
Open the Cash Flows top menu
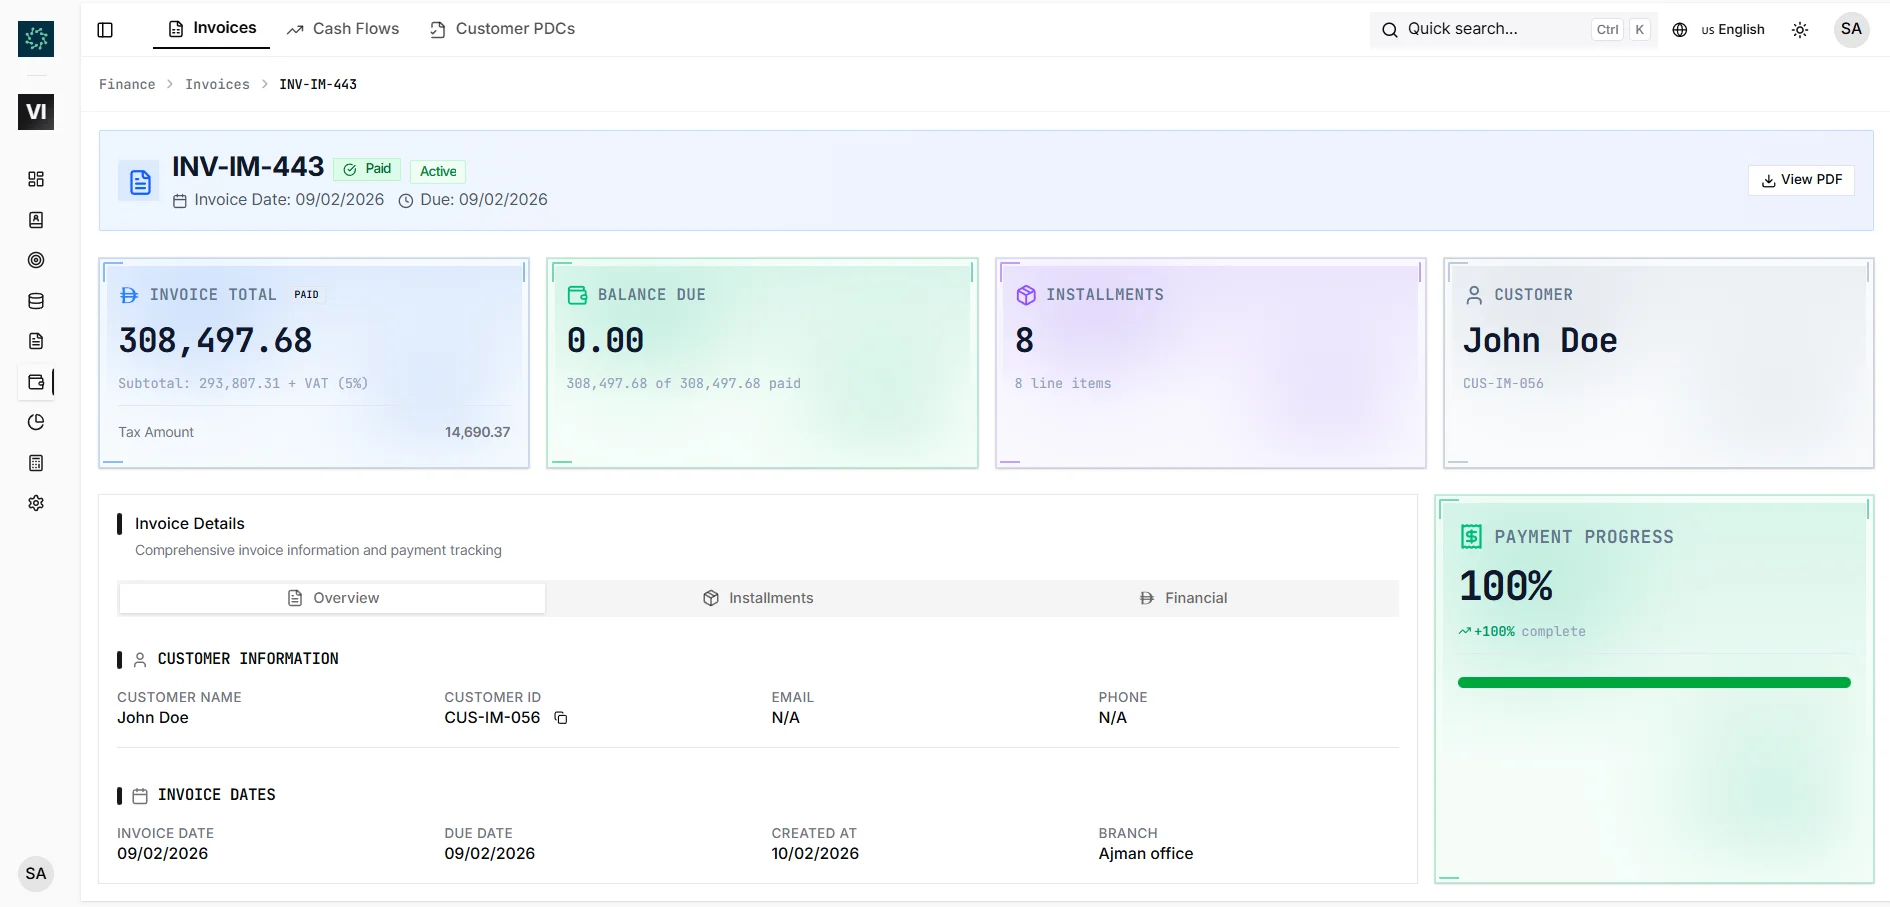point(343,29)
